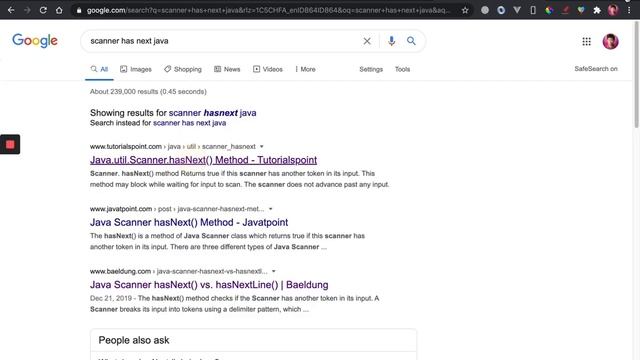Start voice search with the microphone icon
This screenshot has width=640, height=360.
click(x=391, y=41)
